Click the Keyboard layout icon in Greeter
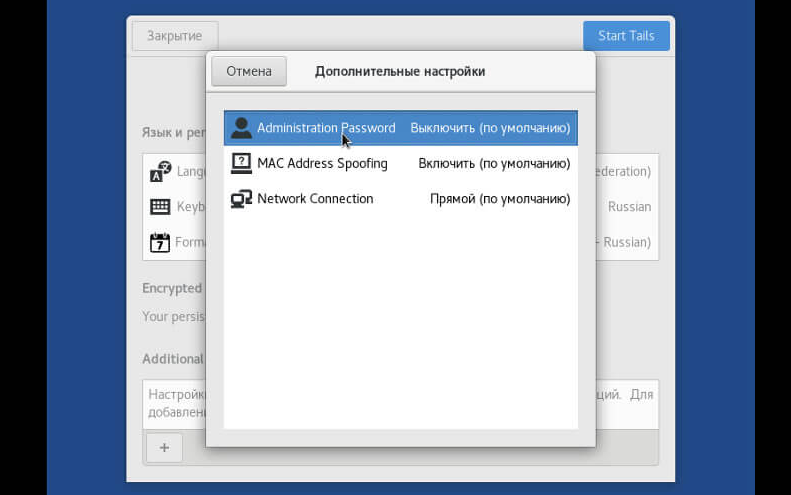The height and width of the screenshot is (495, 791). point(160,206)
